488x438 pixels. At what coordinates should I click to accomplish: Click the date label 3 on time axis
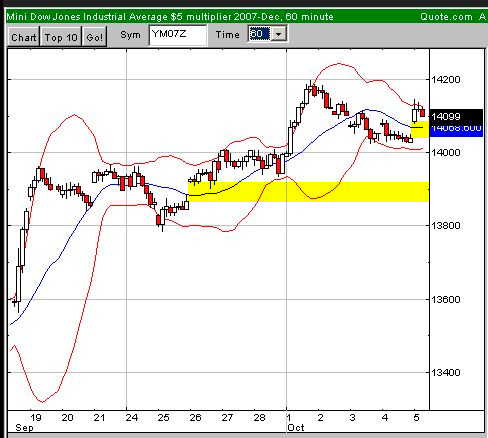[353, 418]
